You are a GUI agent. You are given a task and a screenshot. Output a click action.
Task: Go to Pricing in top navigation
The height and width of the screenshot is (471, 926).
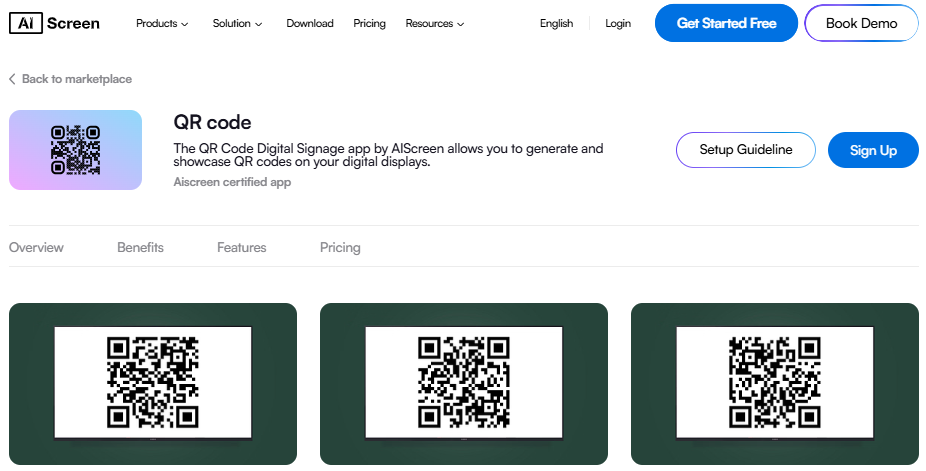click(x=369, y=24)
